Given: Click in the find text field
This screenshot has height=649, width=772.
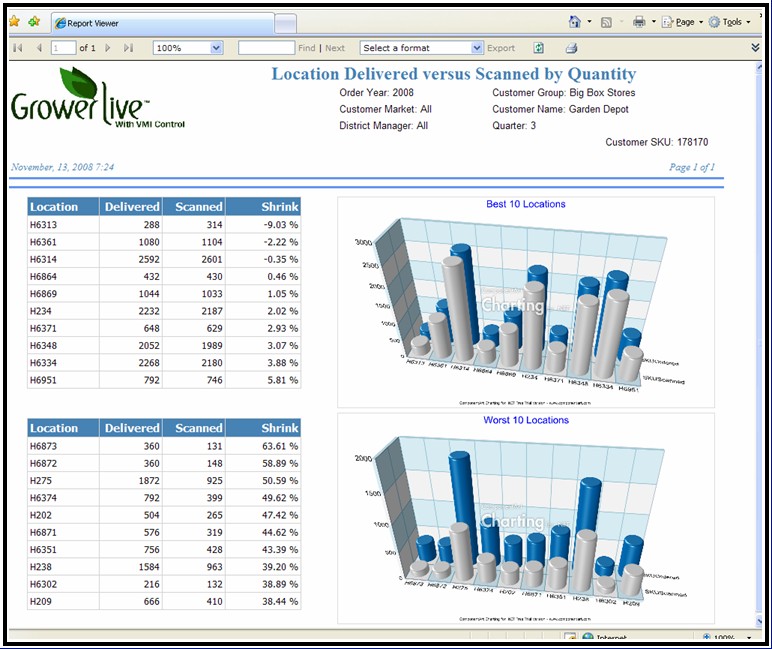Looking at the screenshot, I should point(266,48).
